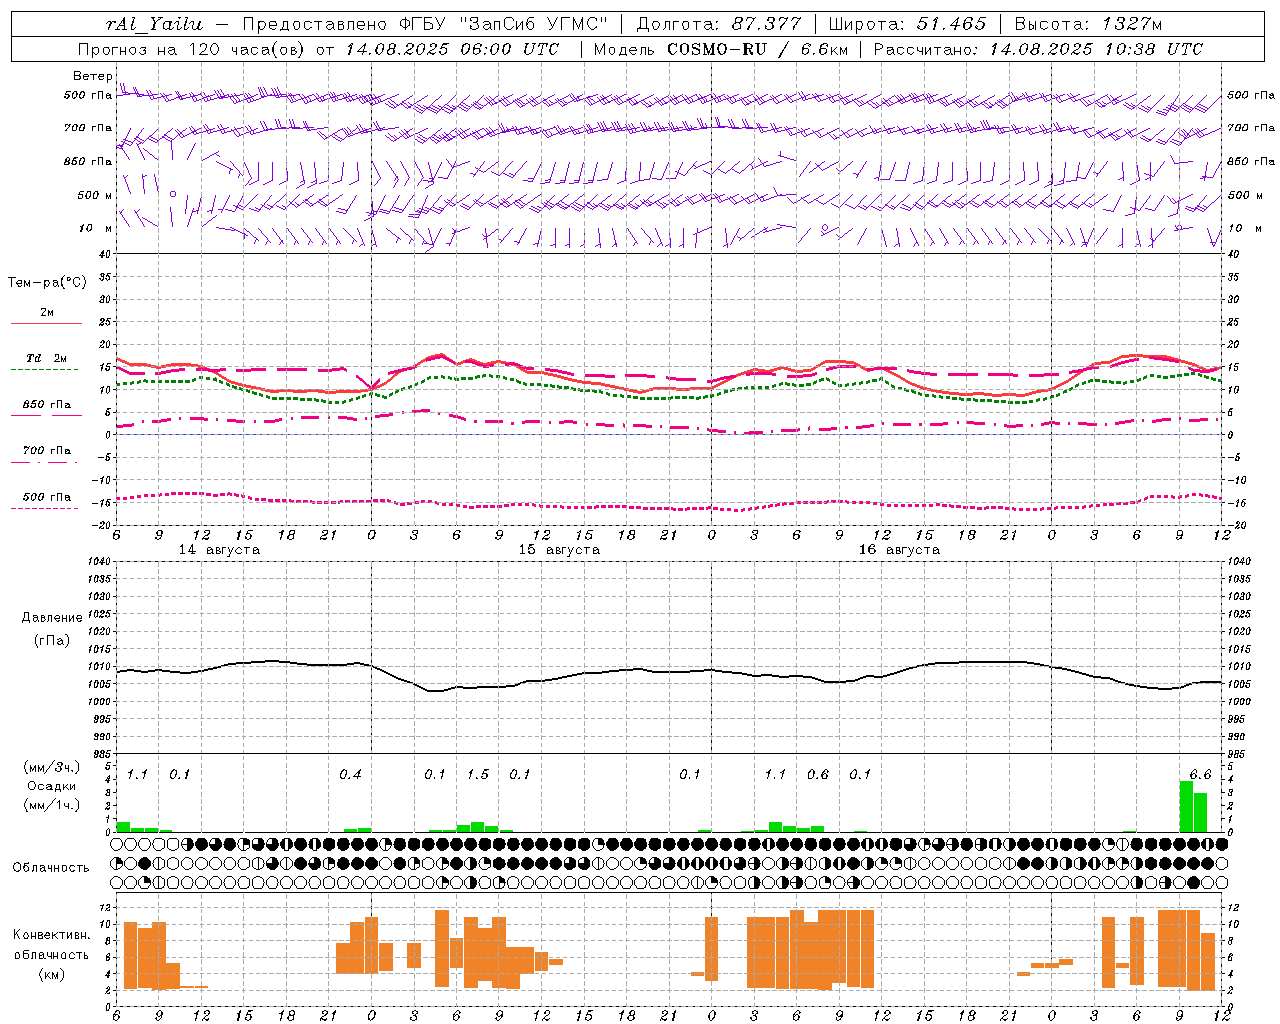Viewport: 1280px width, 1024px height.
Task: Click the 0.4 precipitation amount value
Action: 350,775
